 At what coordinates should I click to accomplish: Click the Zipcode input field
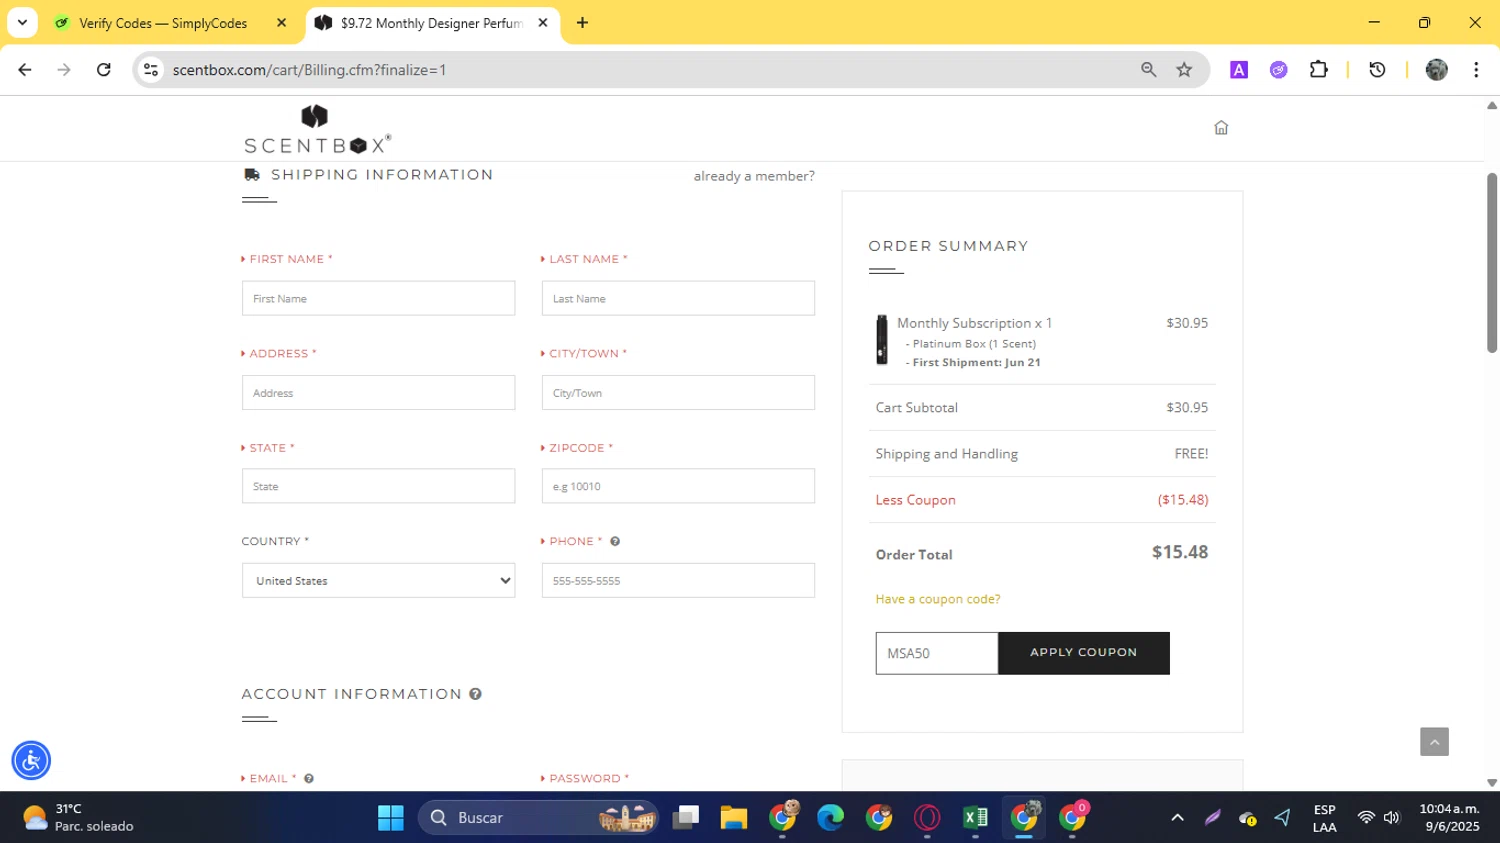click(x=678, y=486)
